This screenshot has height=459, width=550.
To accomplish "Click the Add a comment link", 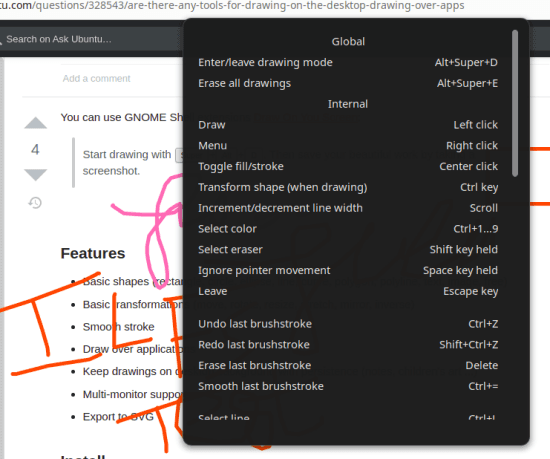I will click(x=96, y=79).
